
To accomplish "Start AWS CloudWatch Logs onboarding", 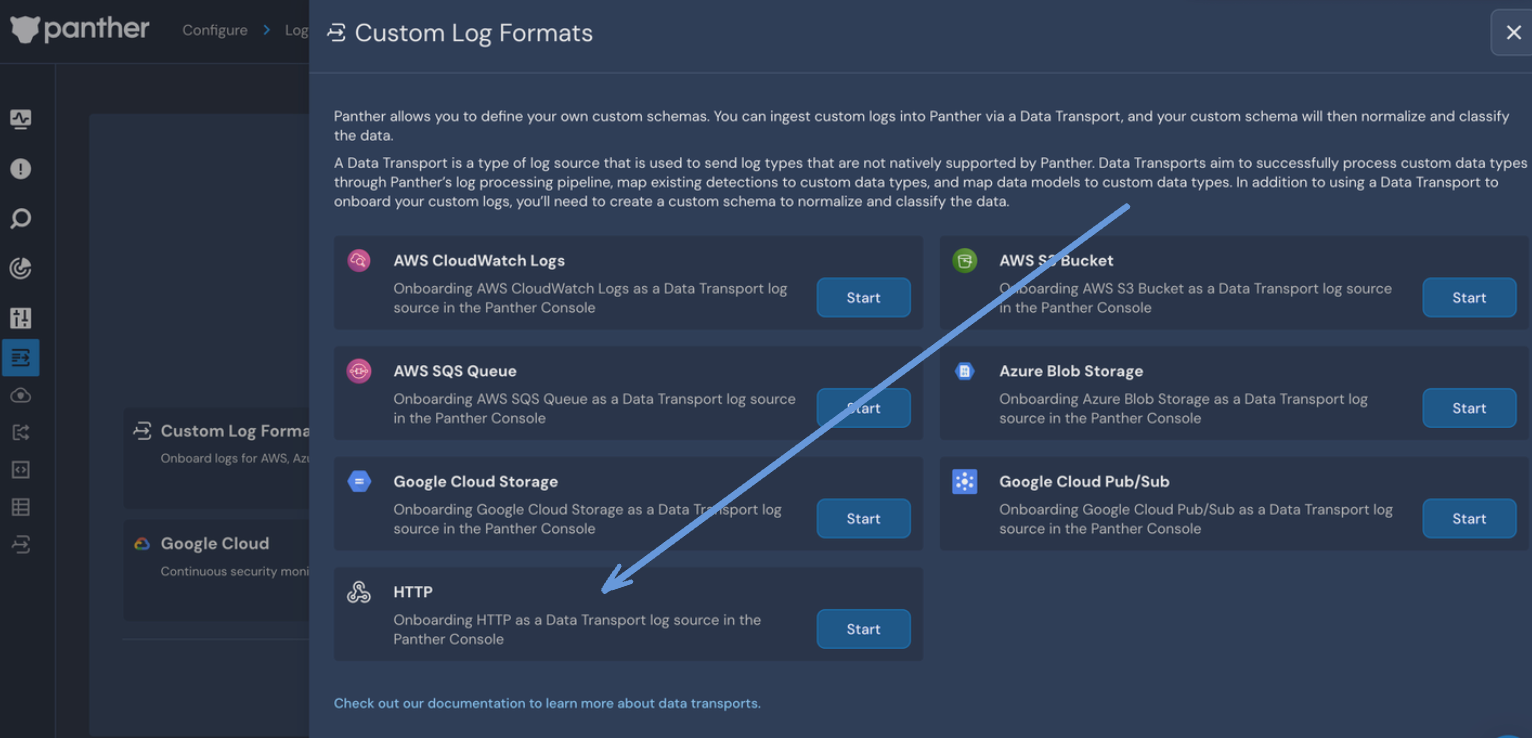I will click(x=863, y=298).
